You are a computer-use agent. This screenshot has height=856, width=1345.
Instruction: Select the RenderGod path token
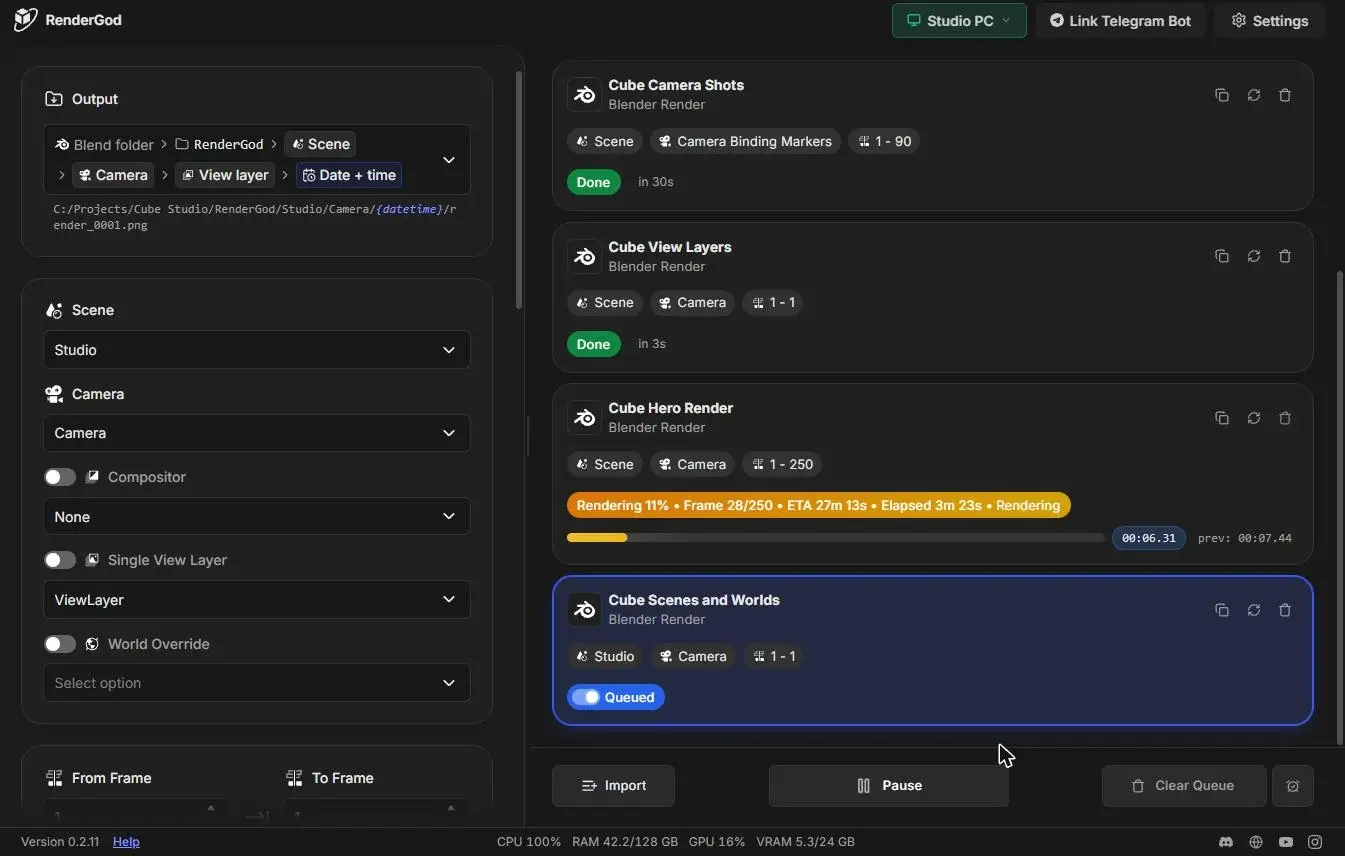click(x=219, y=144)
